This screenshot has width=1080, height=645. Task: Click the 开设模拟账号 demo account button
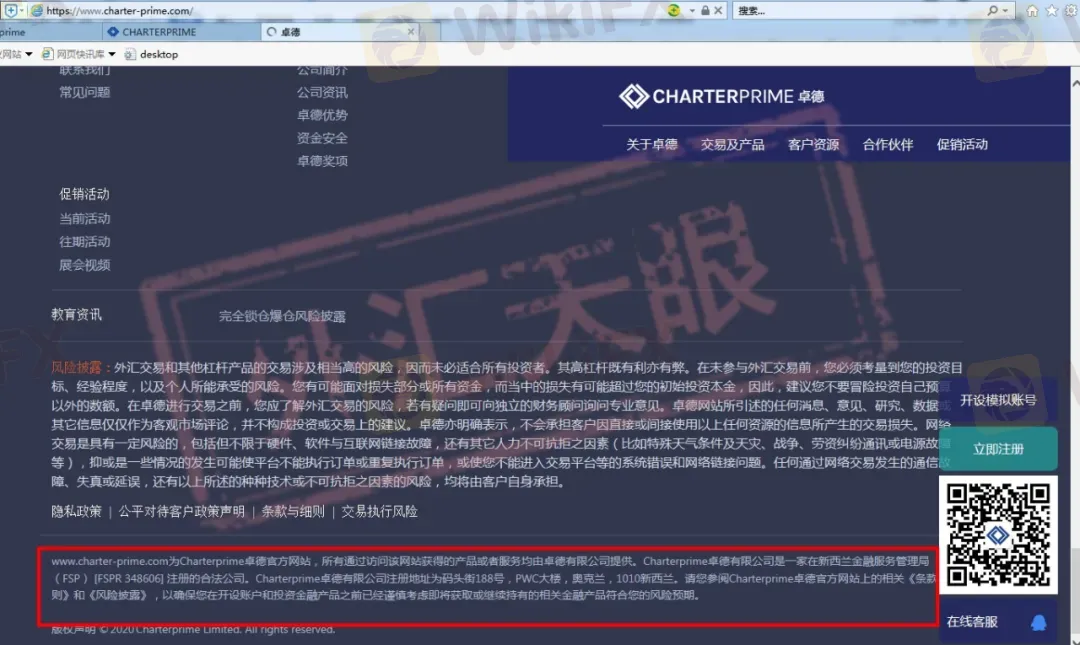998,400
